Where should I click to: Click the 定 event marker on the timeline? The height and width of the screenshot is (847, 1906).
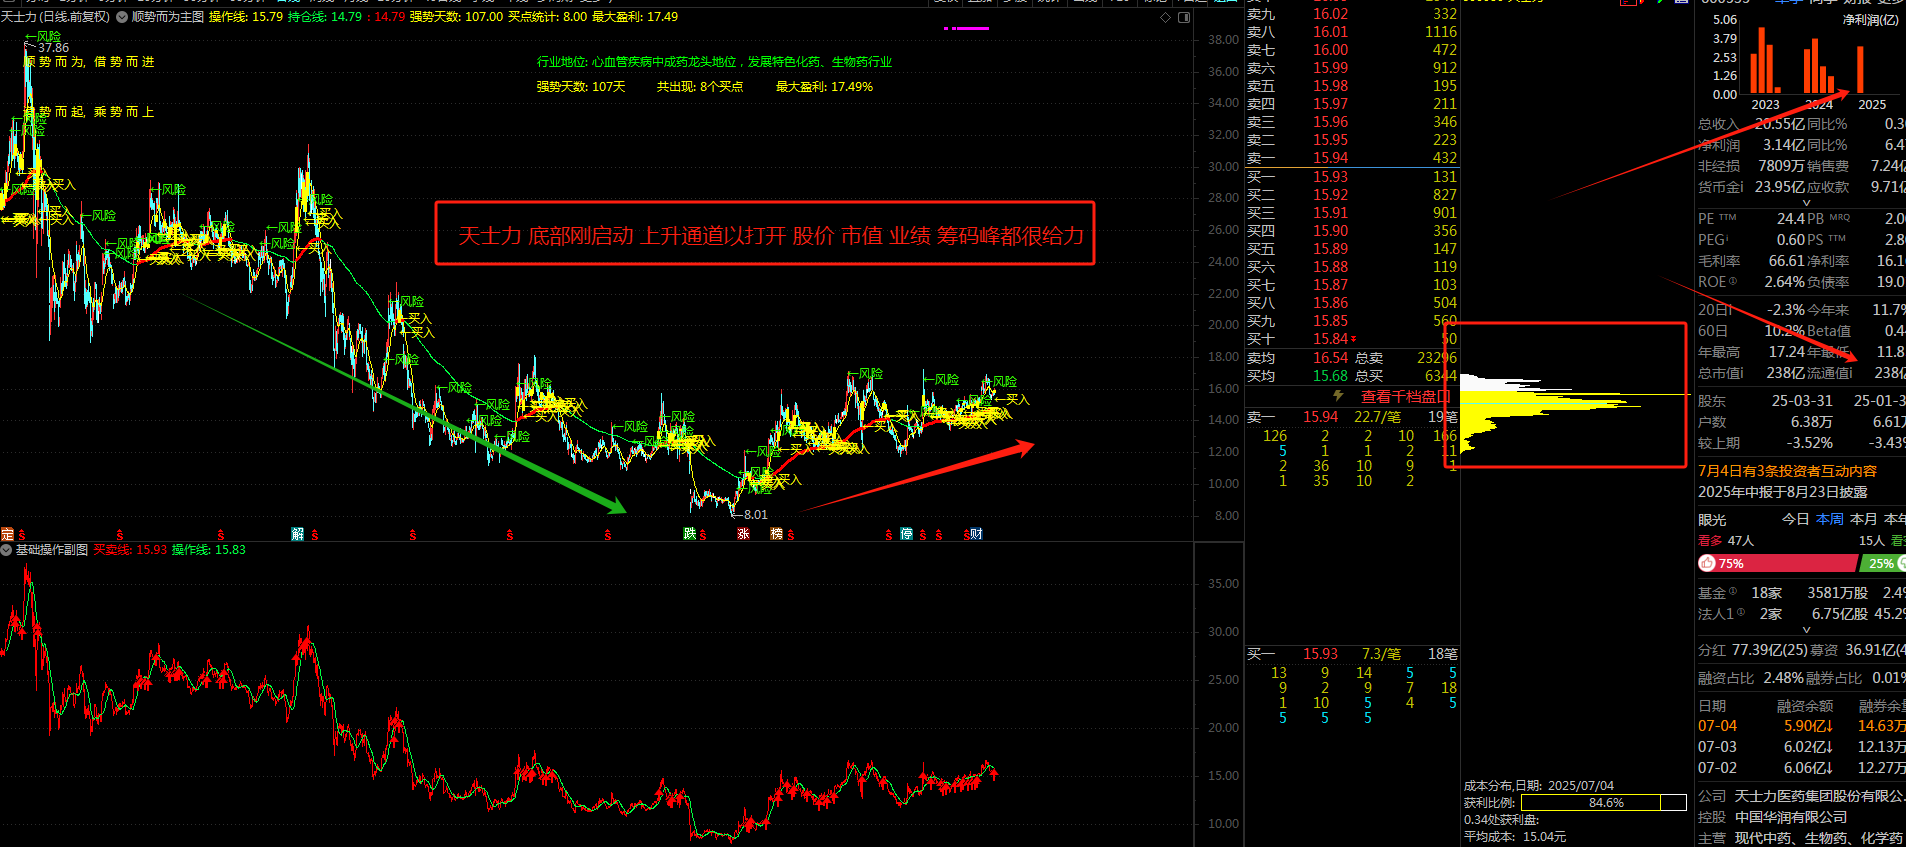click(7, 534)
